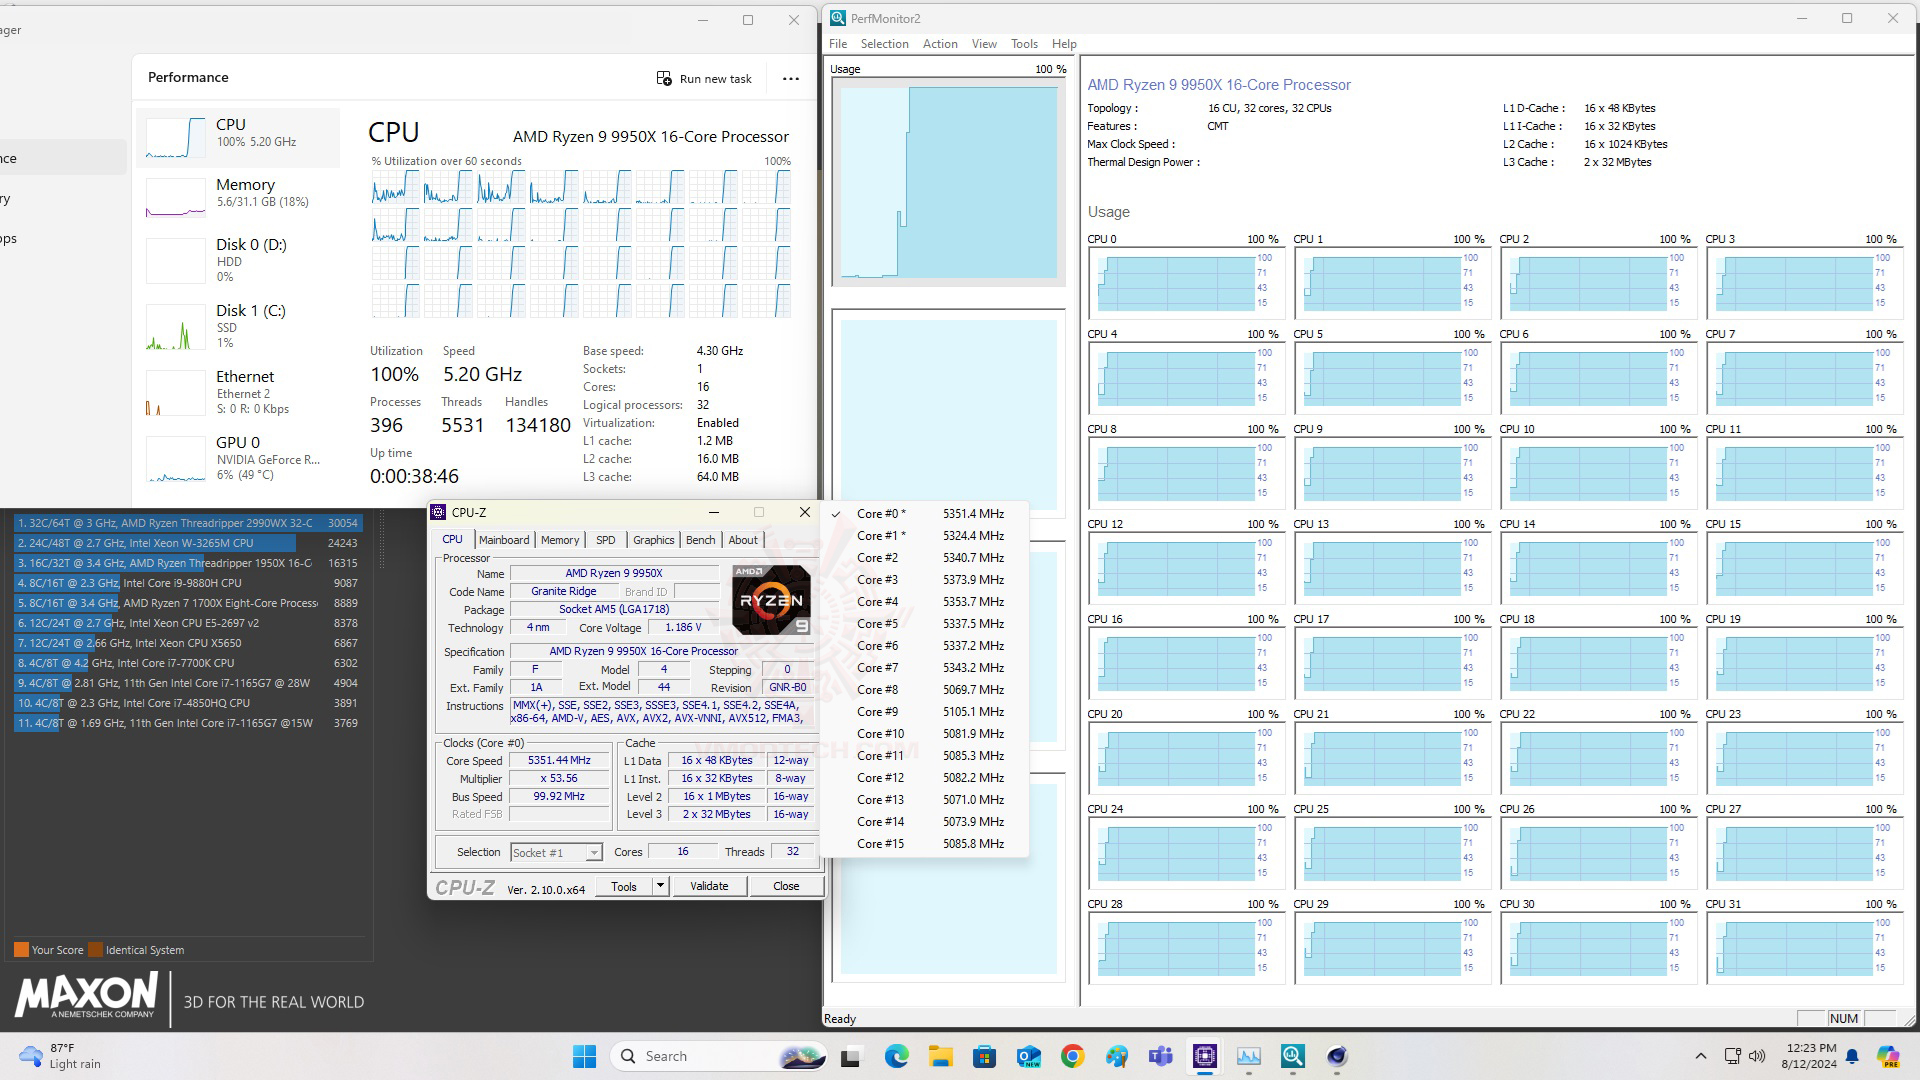Expand the Socket #1 selection dropdown
This screenshot has width=1920, height=1080.
coord(594,853)
